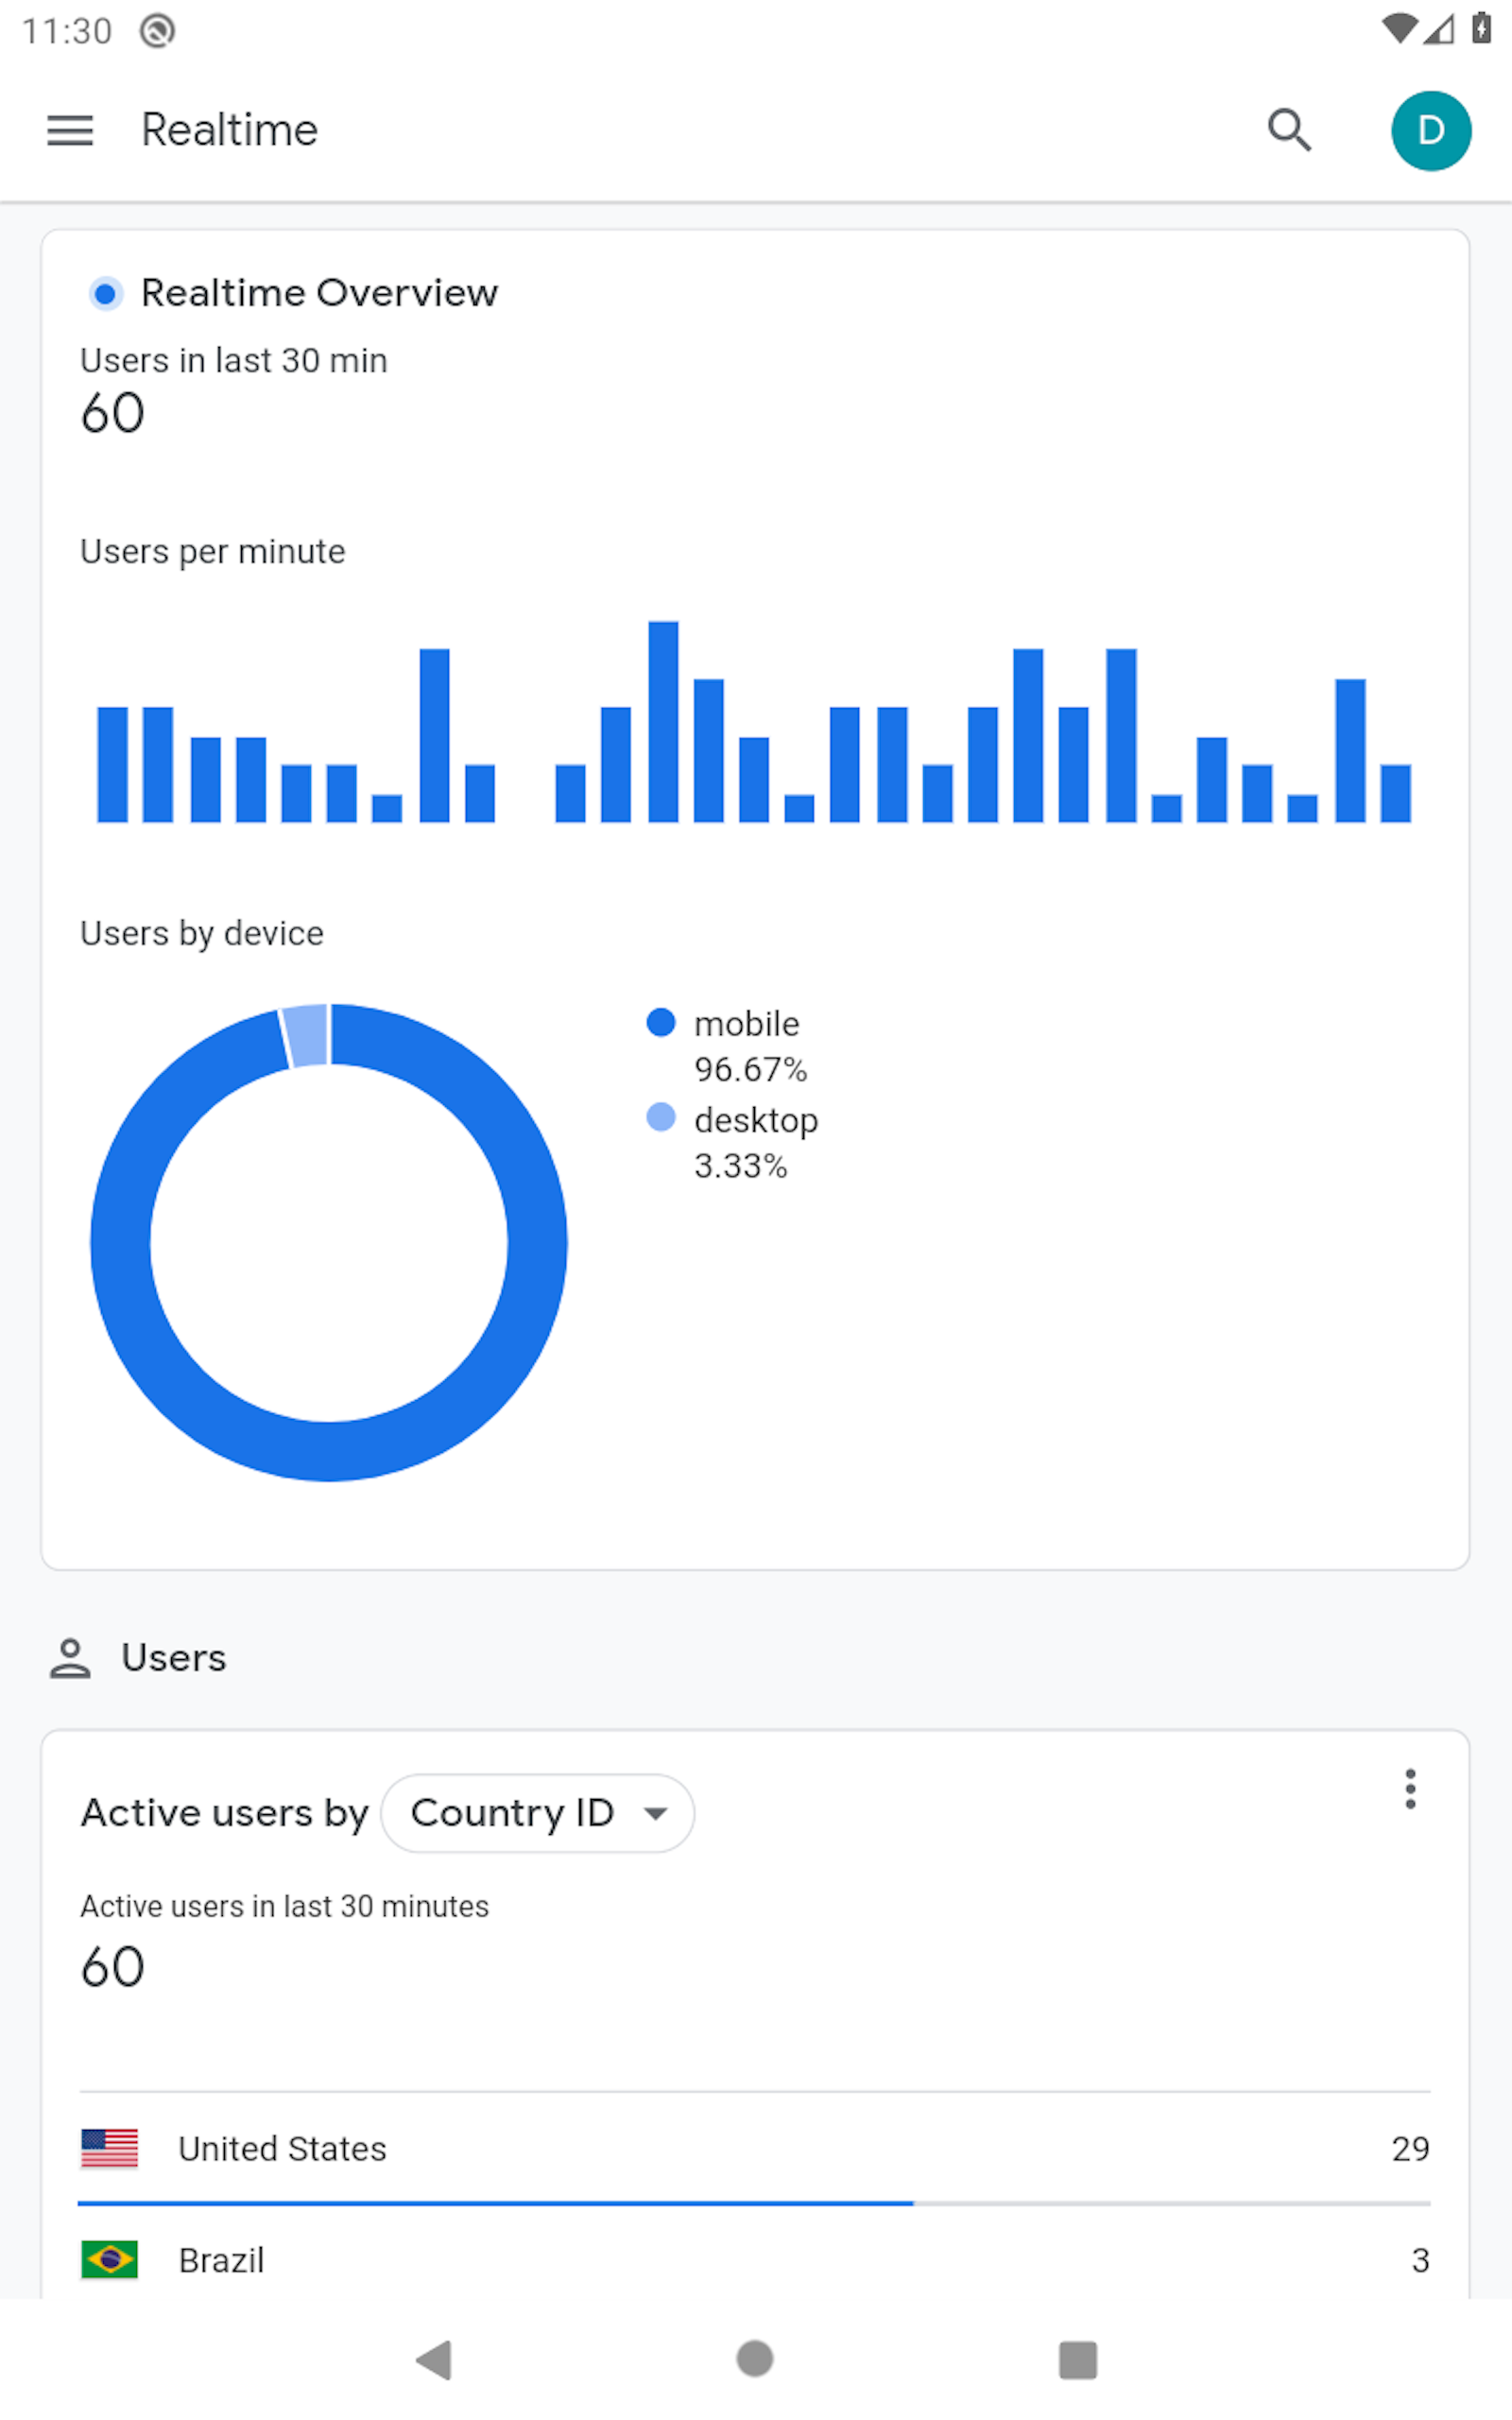The image size is (1512, 2420).
Task: Tap the United States flag icon
Action: point(109,2148)
